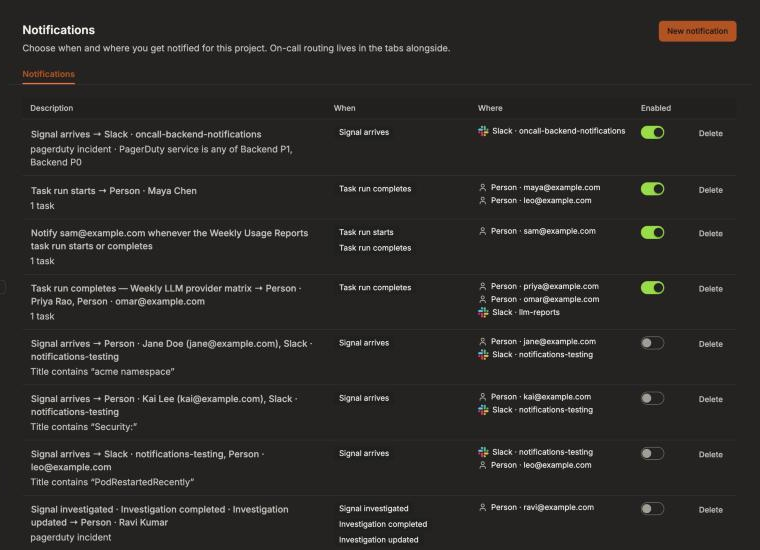Screen dimensions: 760x550
Task: Enable the acme namespace notification toggle
Action: [652, 344]
